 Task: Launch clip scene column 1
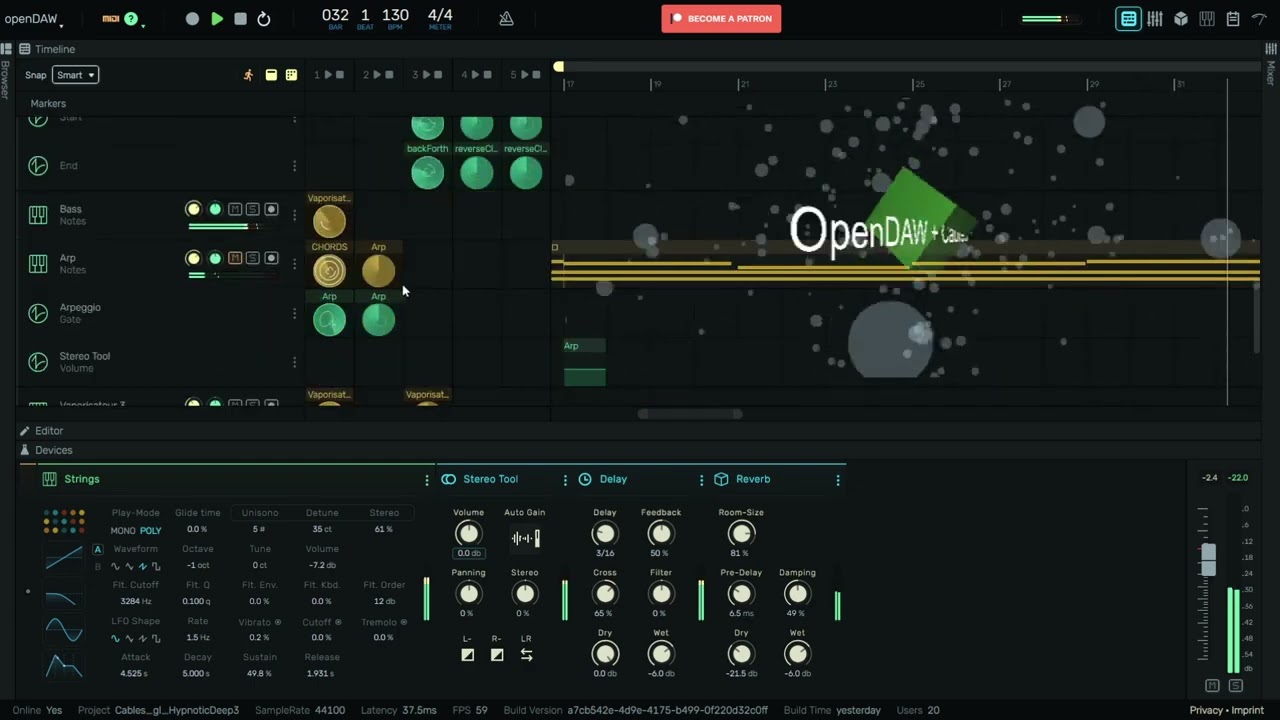(328, 75)
